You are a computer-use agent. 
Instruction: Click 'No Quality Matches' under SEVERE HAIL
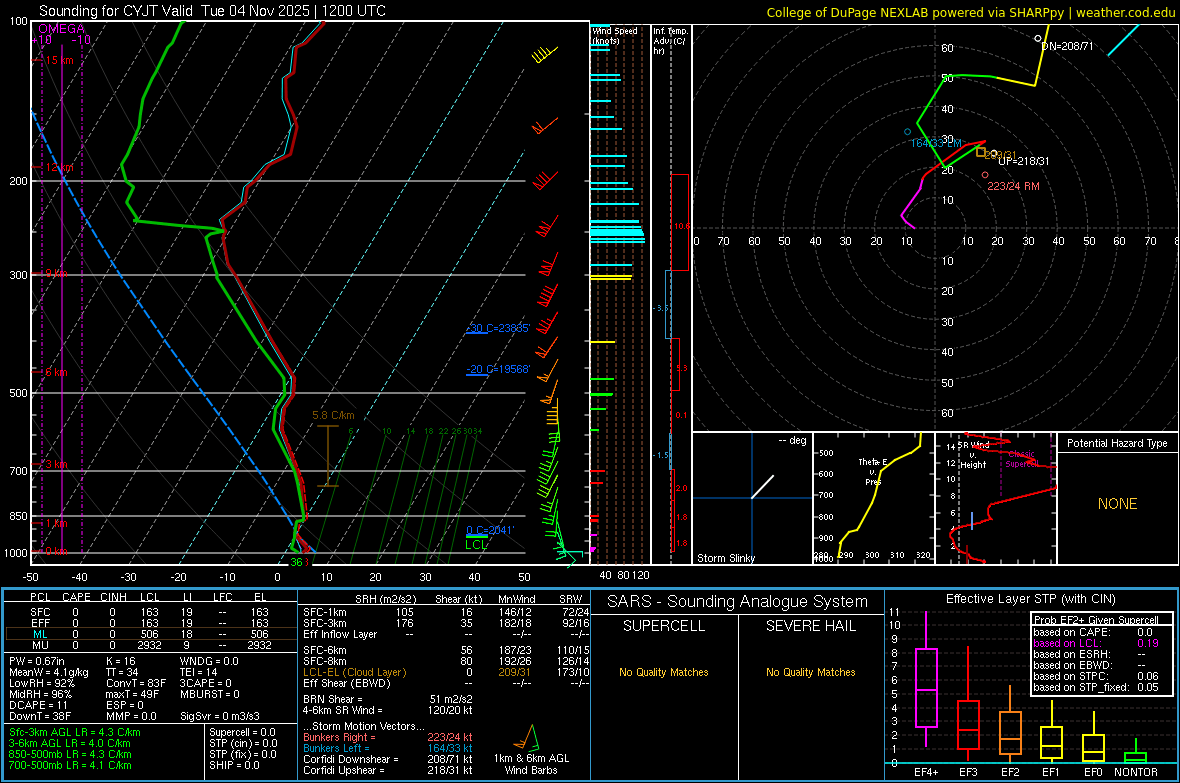(x=810, y=672)
